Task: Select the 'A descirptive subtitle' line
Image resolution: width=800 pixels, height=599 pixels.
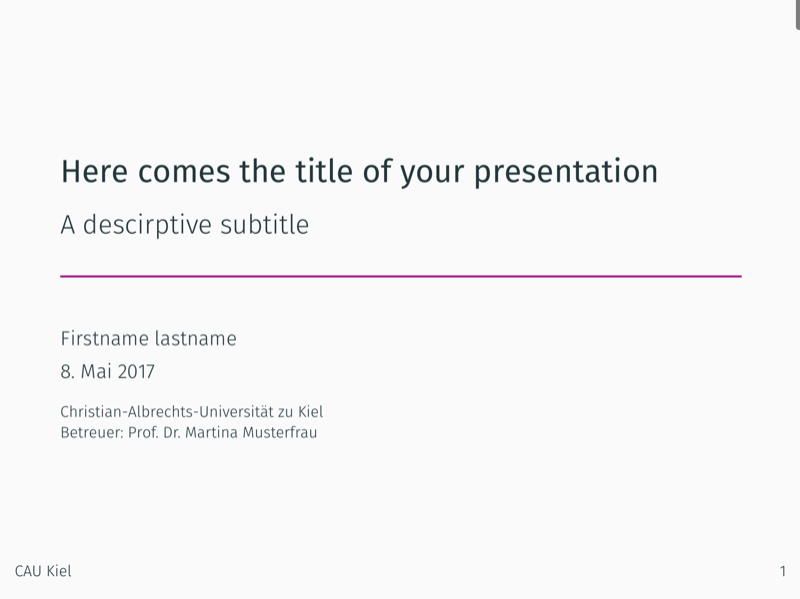Action: coord(185,226)
